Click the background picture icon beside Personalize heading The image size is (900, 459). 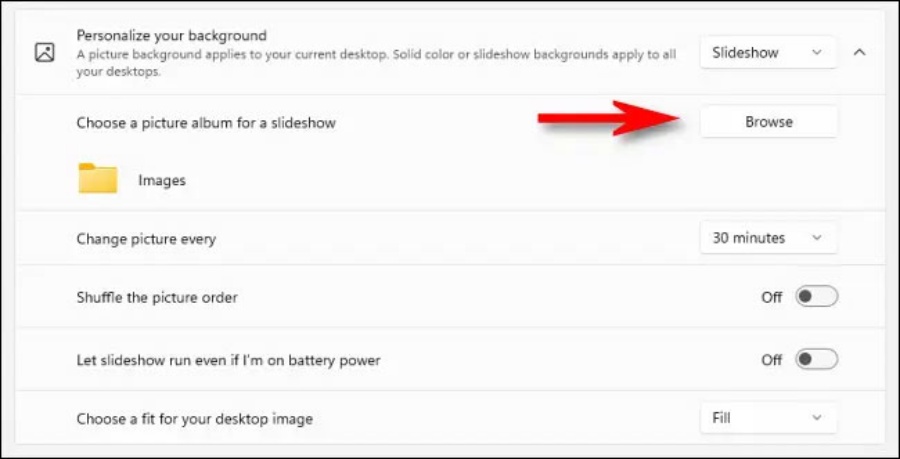pos(45,52)
